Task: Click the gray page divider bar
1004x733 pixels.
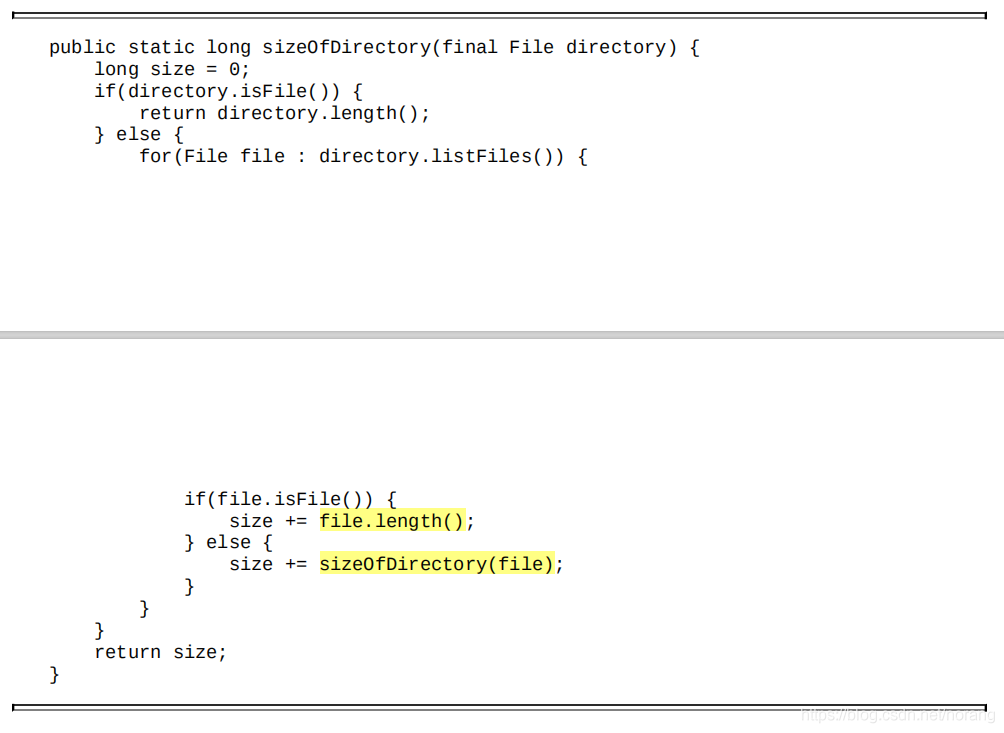Action: (502, 334)
